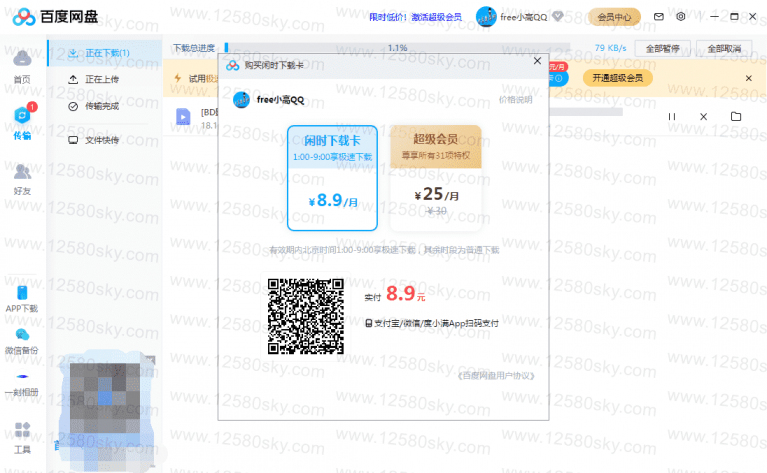Choose the 闲时下载卡 ¥8.9/月 plan
767x473 pixels.
click(333, 178)
